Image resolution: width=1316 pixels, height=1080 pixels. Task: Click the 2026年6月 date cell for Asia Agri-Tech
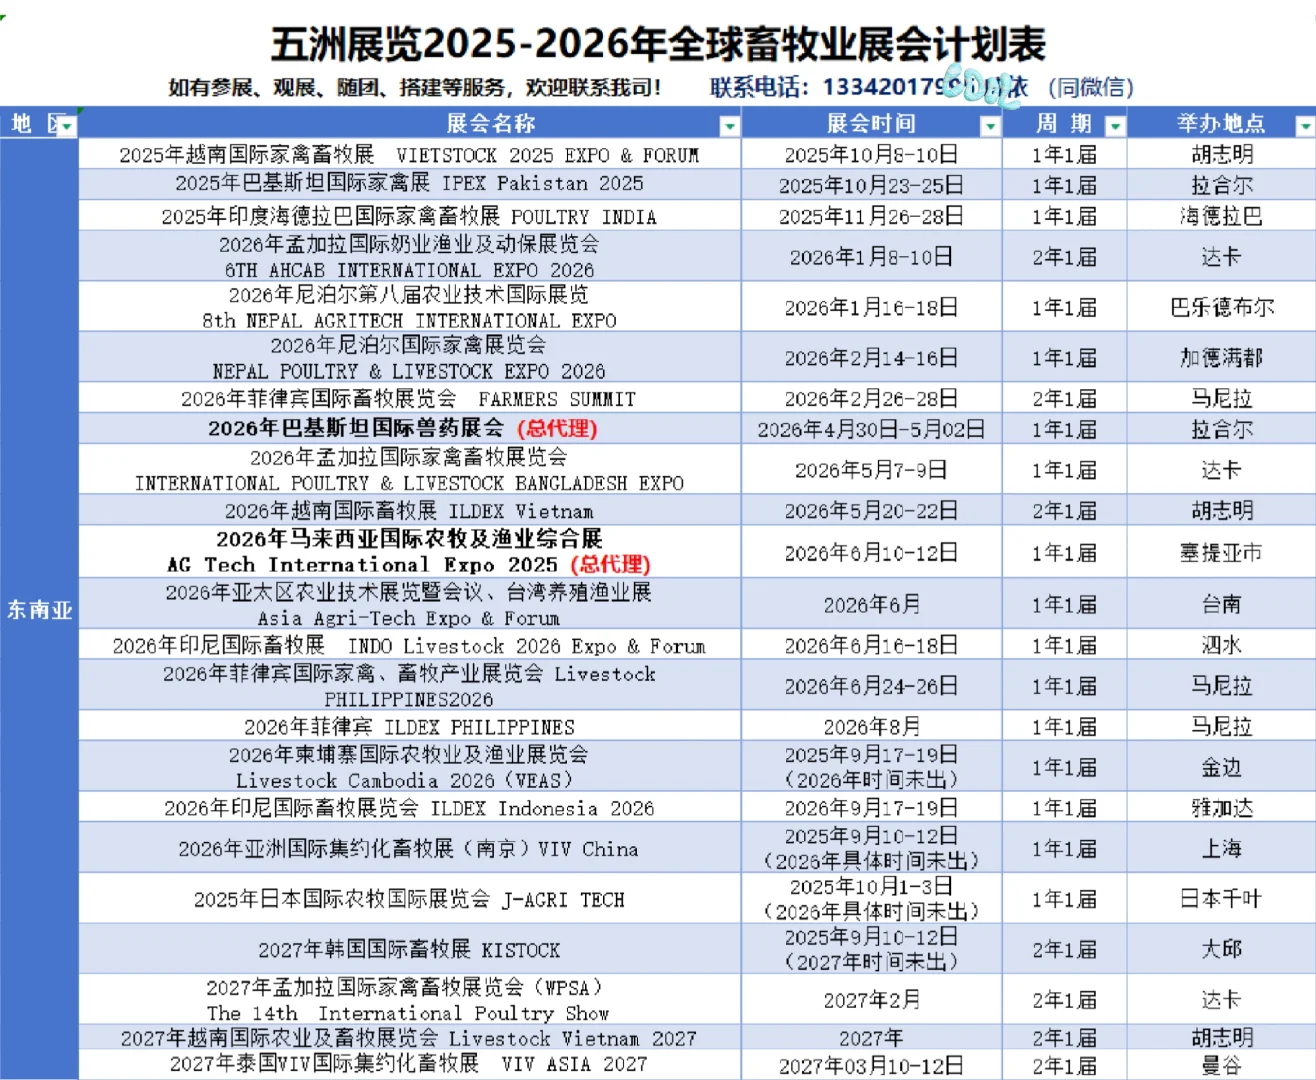[870, 604]
